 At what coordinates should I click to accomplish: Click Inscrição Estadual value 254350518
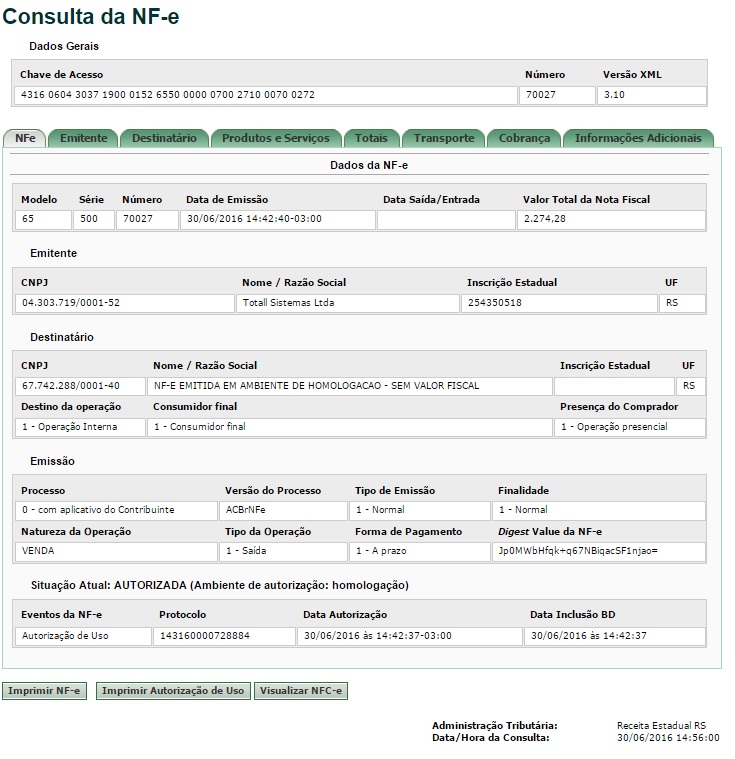click(x=559, y=303)
